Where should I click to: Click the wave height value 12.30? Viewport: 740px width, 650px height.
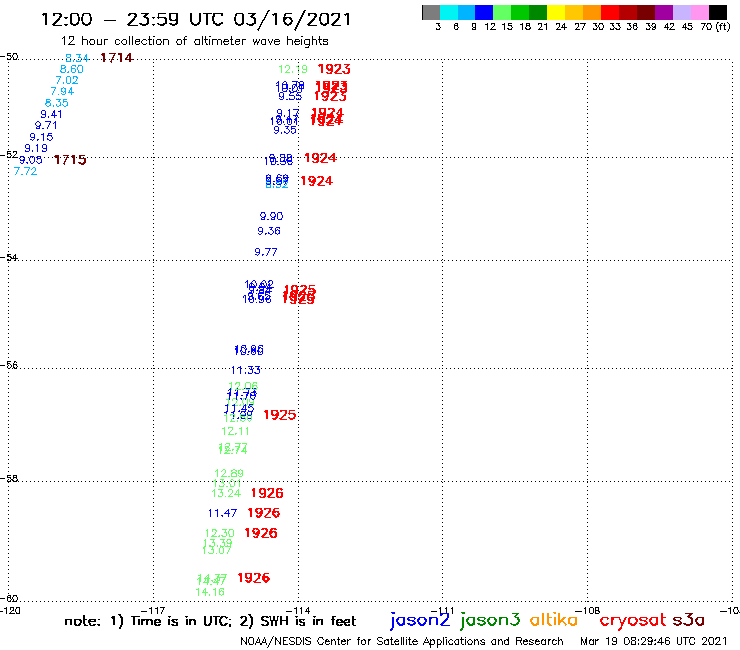click(x=219, y=533)
